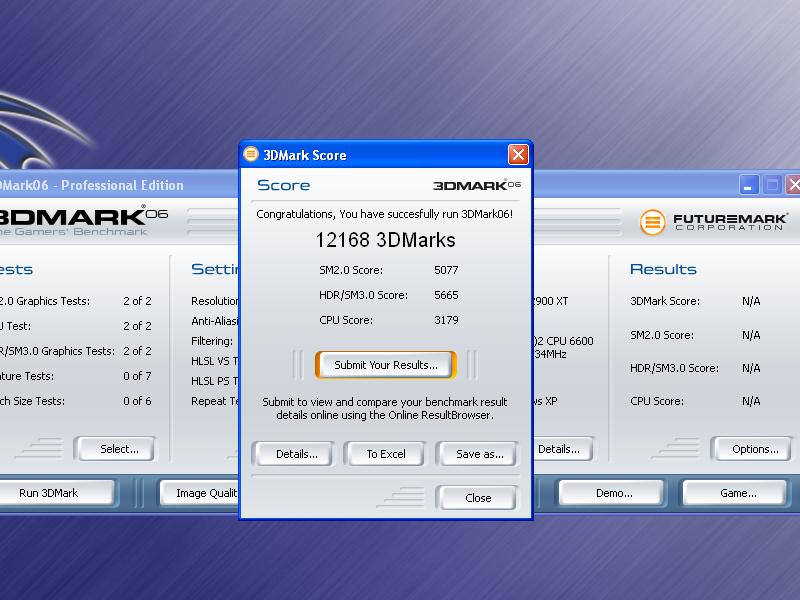The height and width of the screenshot is (600, 800).
Task: Click the Score heading in dialog
Action: click(283, 185)
